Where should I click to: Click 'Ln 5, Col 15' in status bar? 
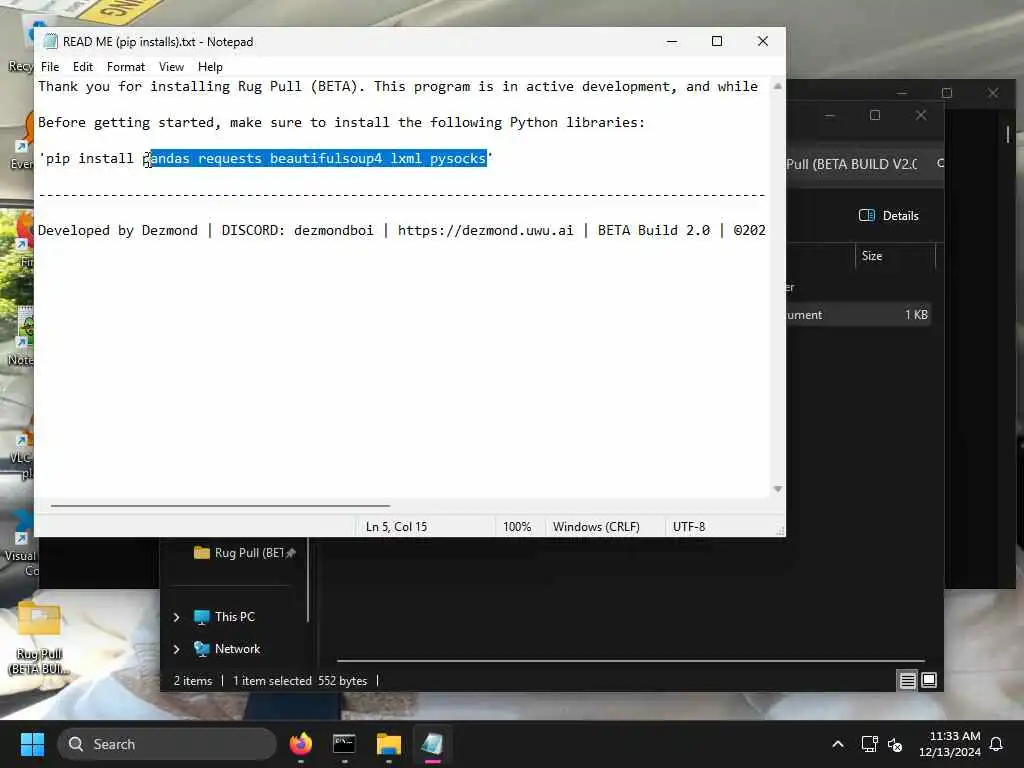[x=396, y=526]
